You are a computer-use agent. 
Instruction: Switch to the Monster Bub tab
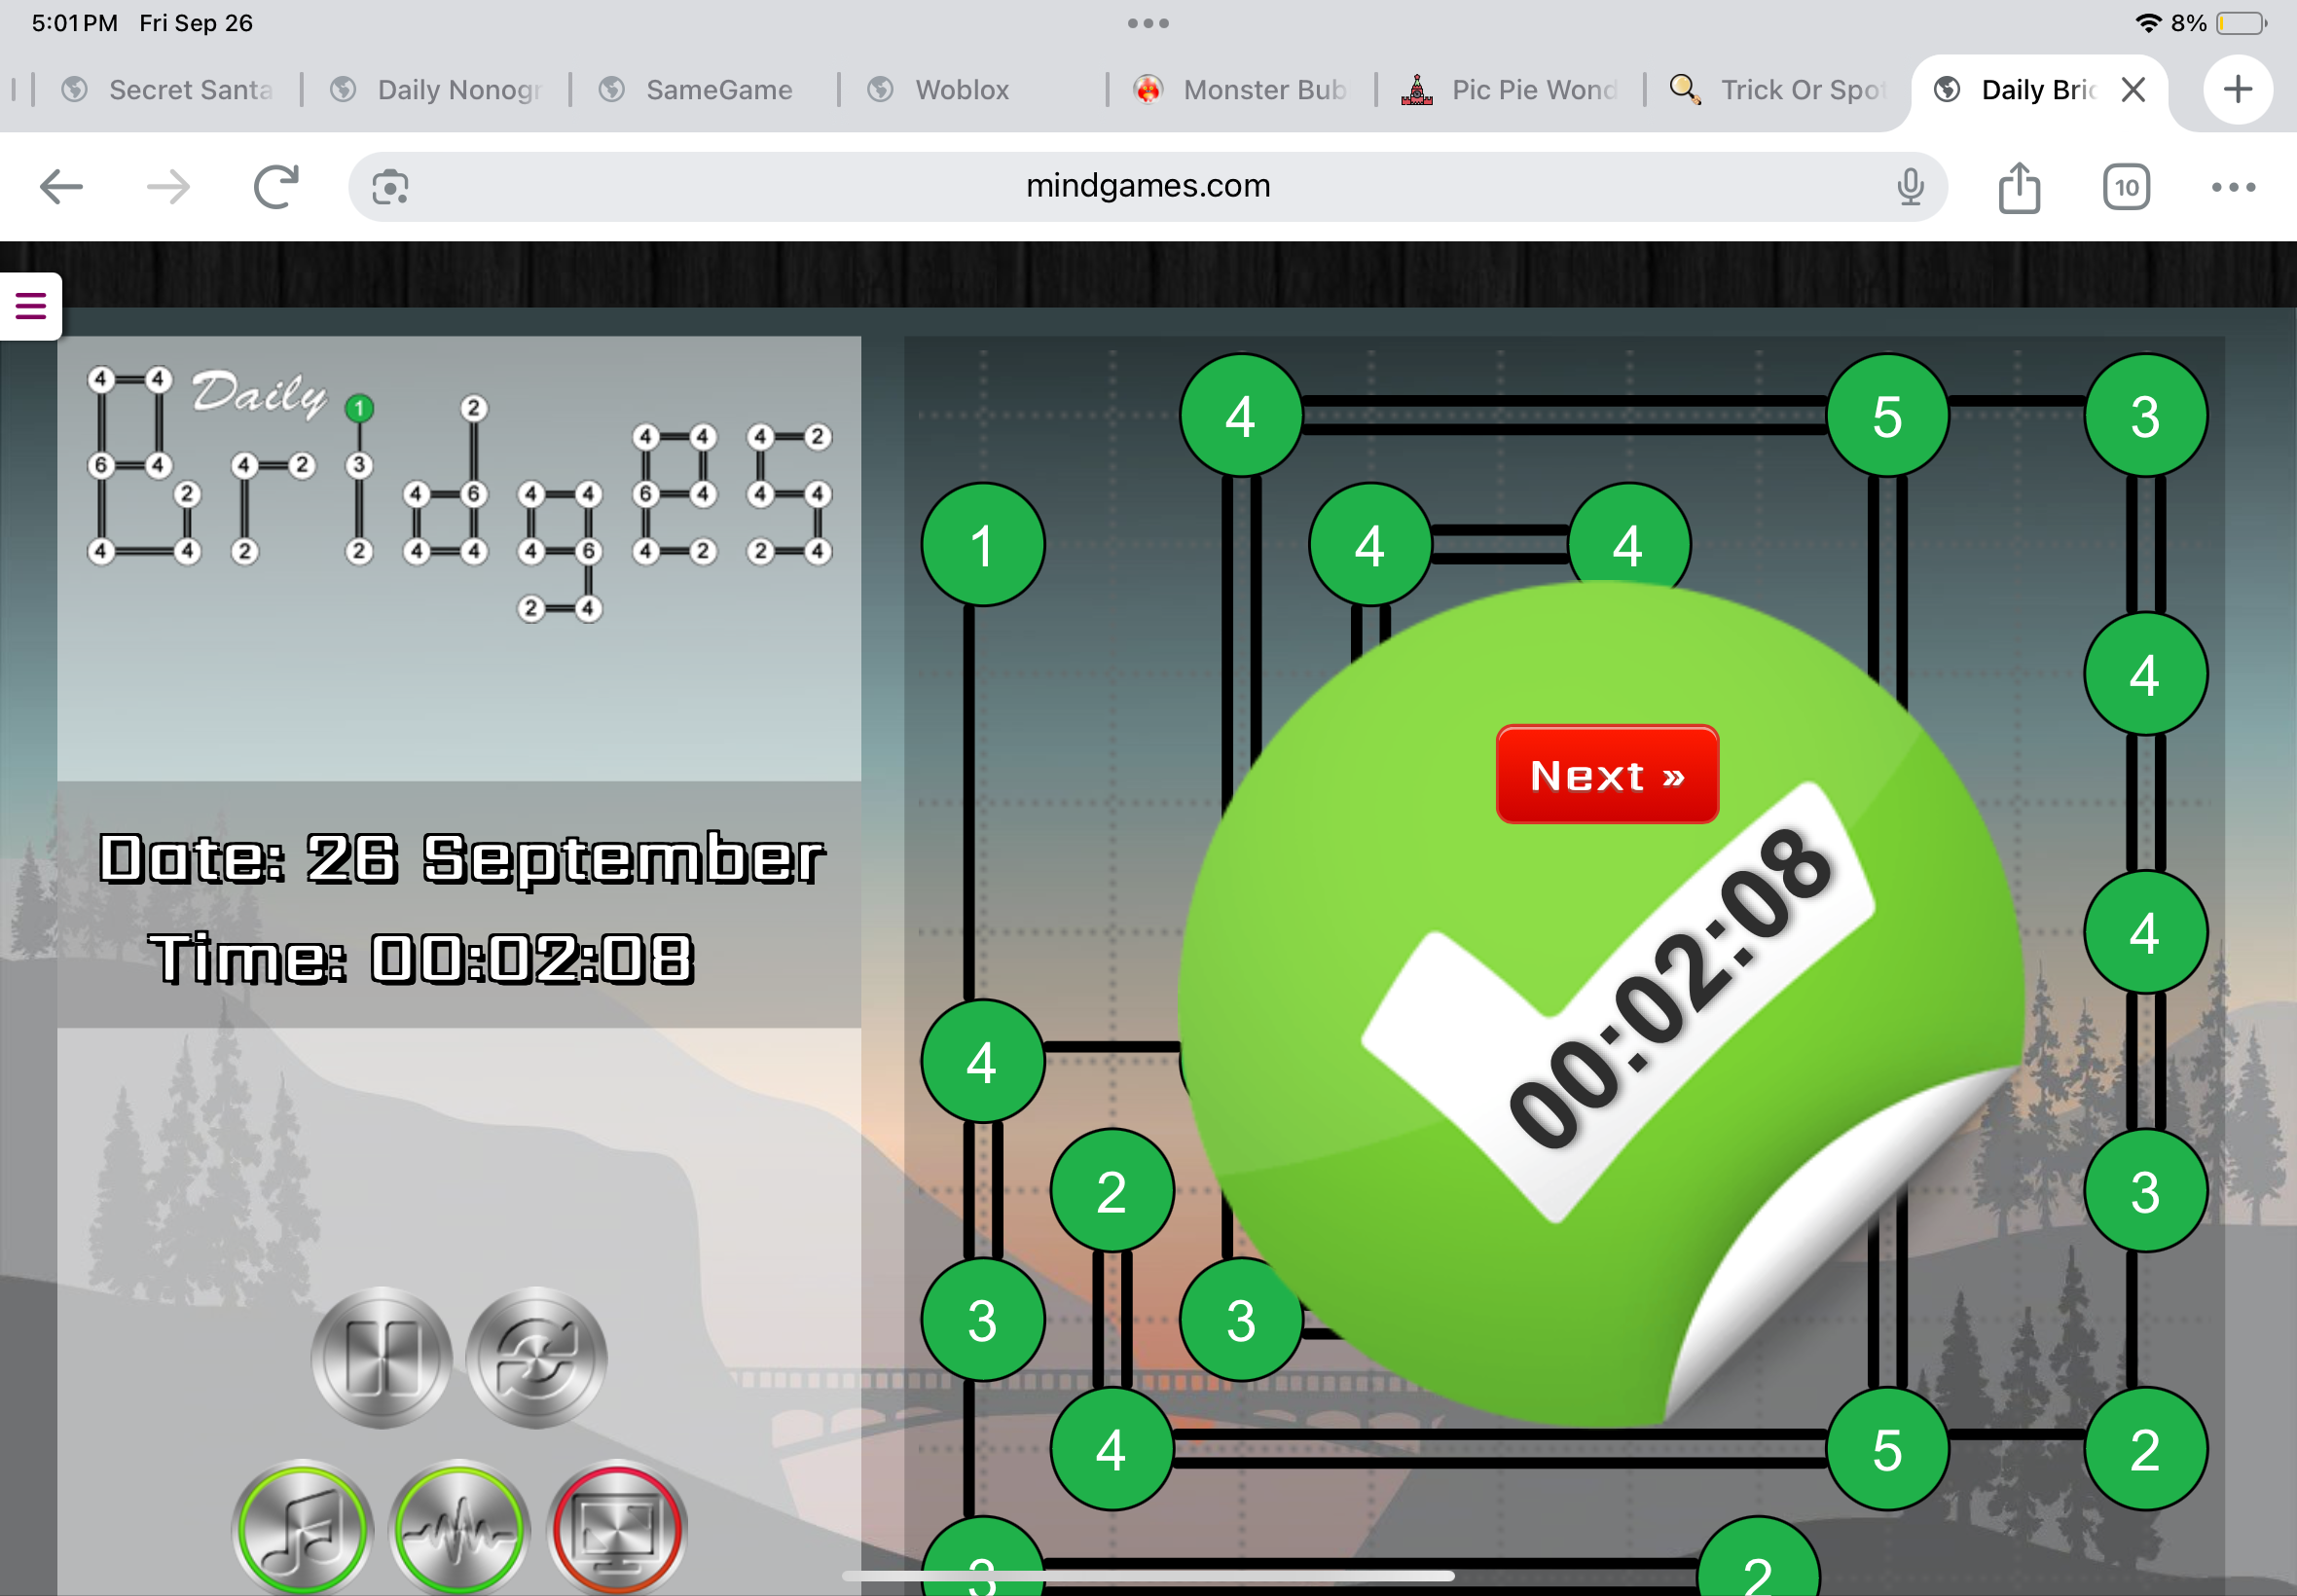pos(1262,90)
